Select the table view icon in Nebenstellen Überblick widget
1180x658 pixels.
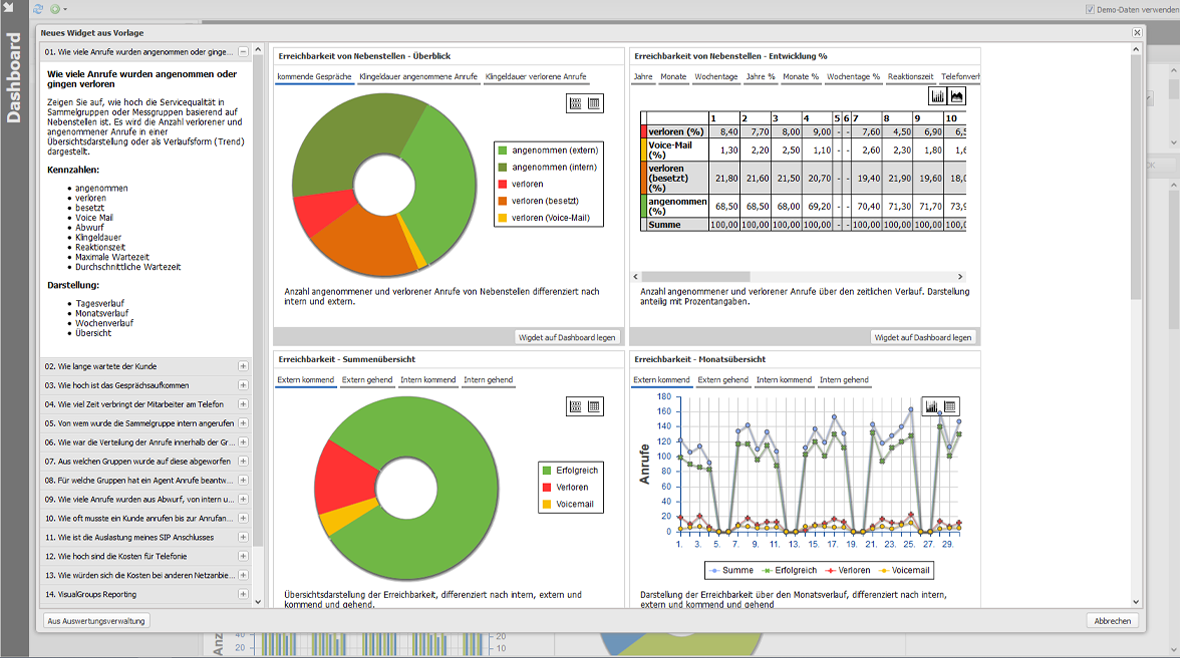tap(594, 103)
